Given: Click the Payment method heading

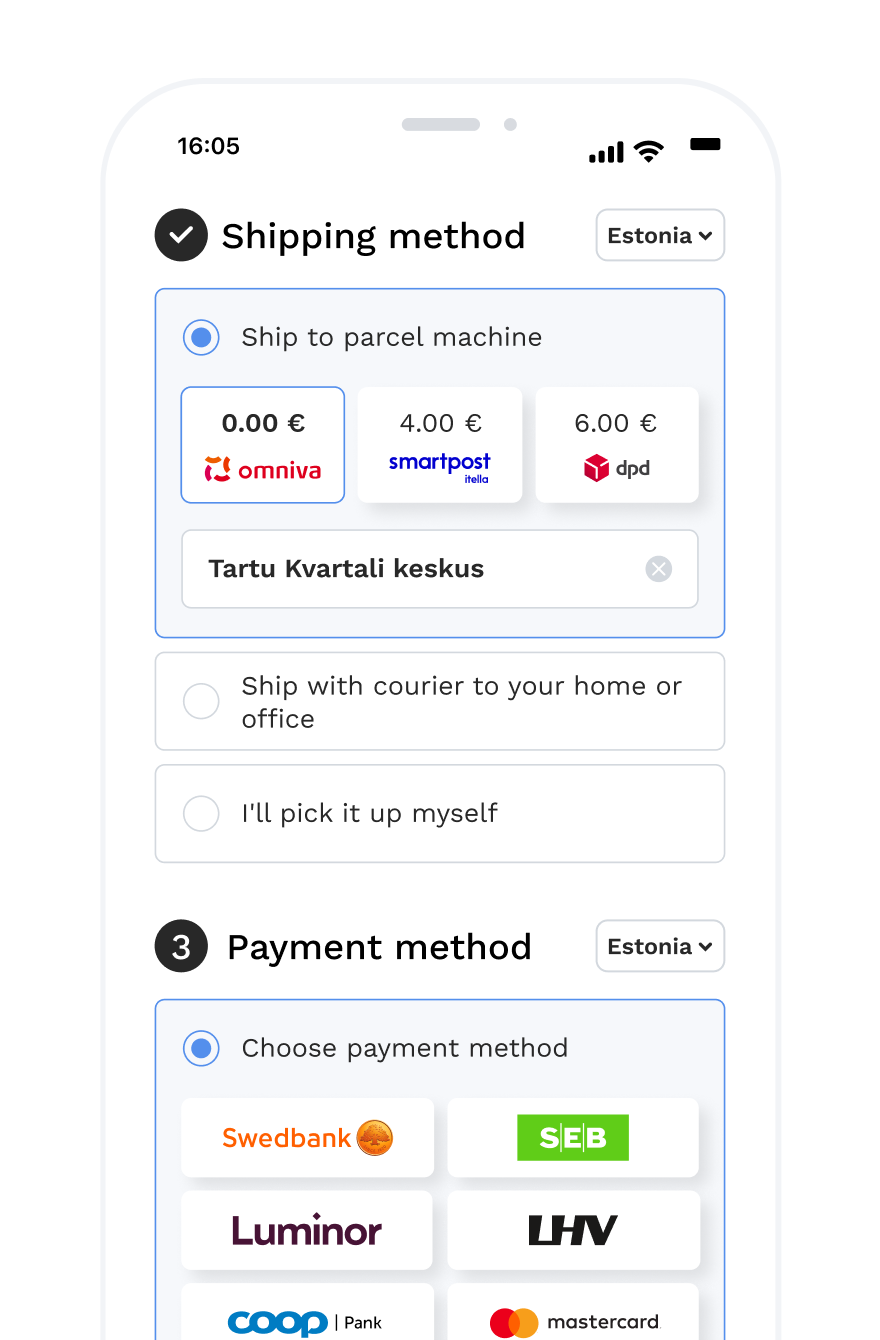Looking at the screenshot, I should point(379,947).
